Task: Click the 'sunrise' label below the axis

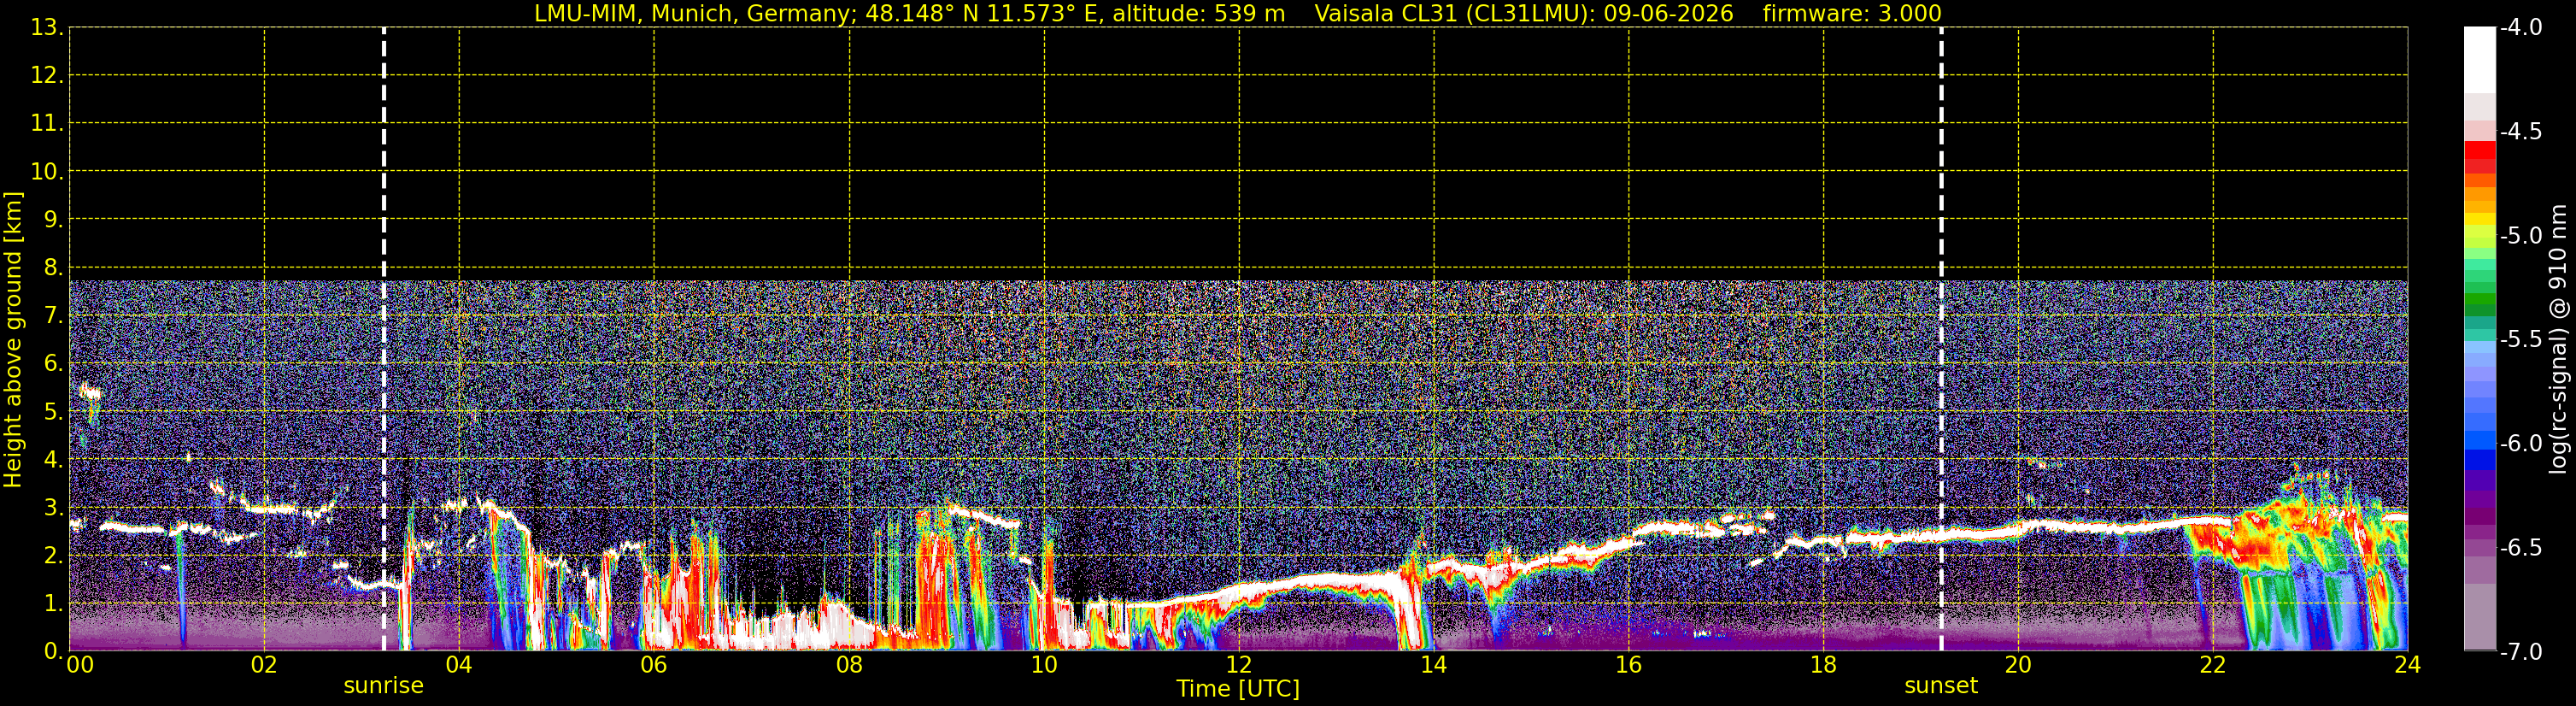Action: [383, 686]
